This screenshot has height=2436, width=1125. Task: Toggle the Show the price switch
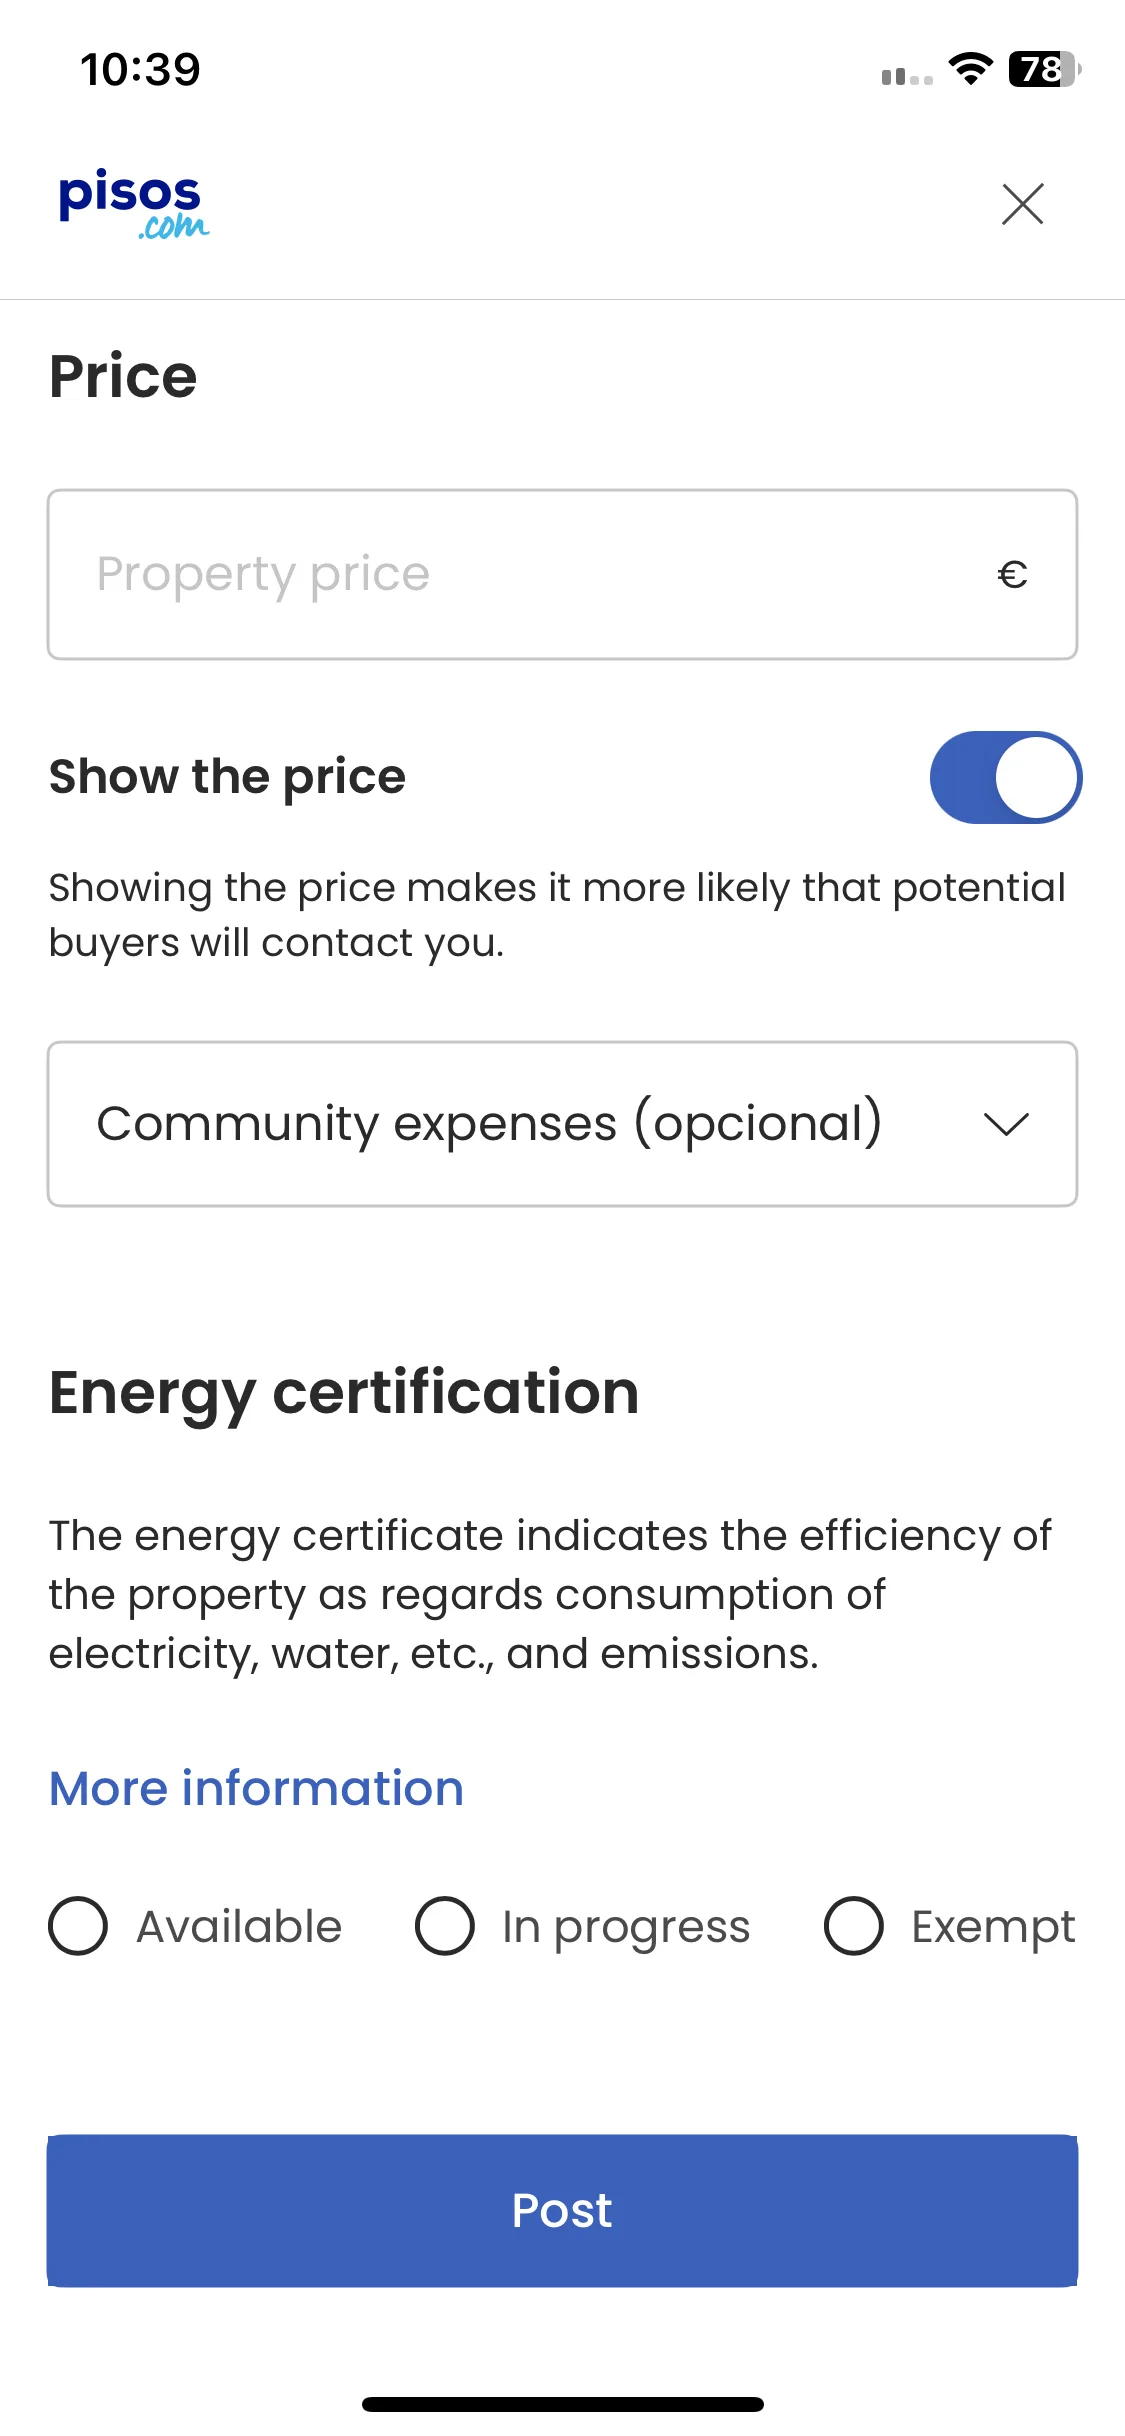1006,777
